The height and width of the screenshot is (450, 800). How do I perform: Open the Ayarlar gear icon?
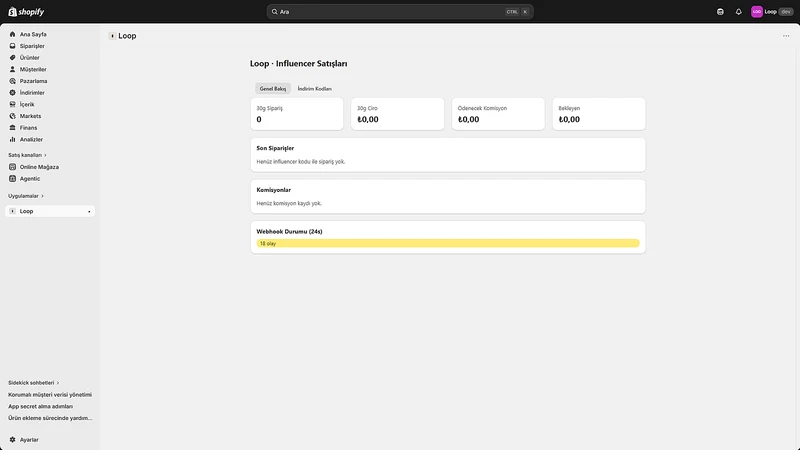pos(13,440)
